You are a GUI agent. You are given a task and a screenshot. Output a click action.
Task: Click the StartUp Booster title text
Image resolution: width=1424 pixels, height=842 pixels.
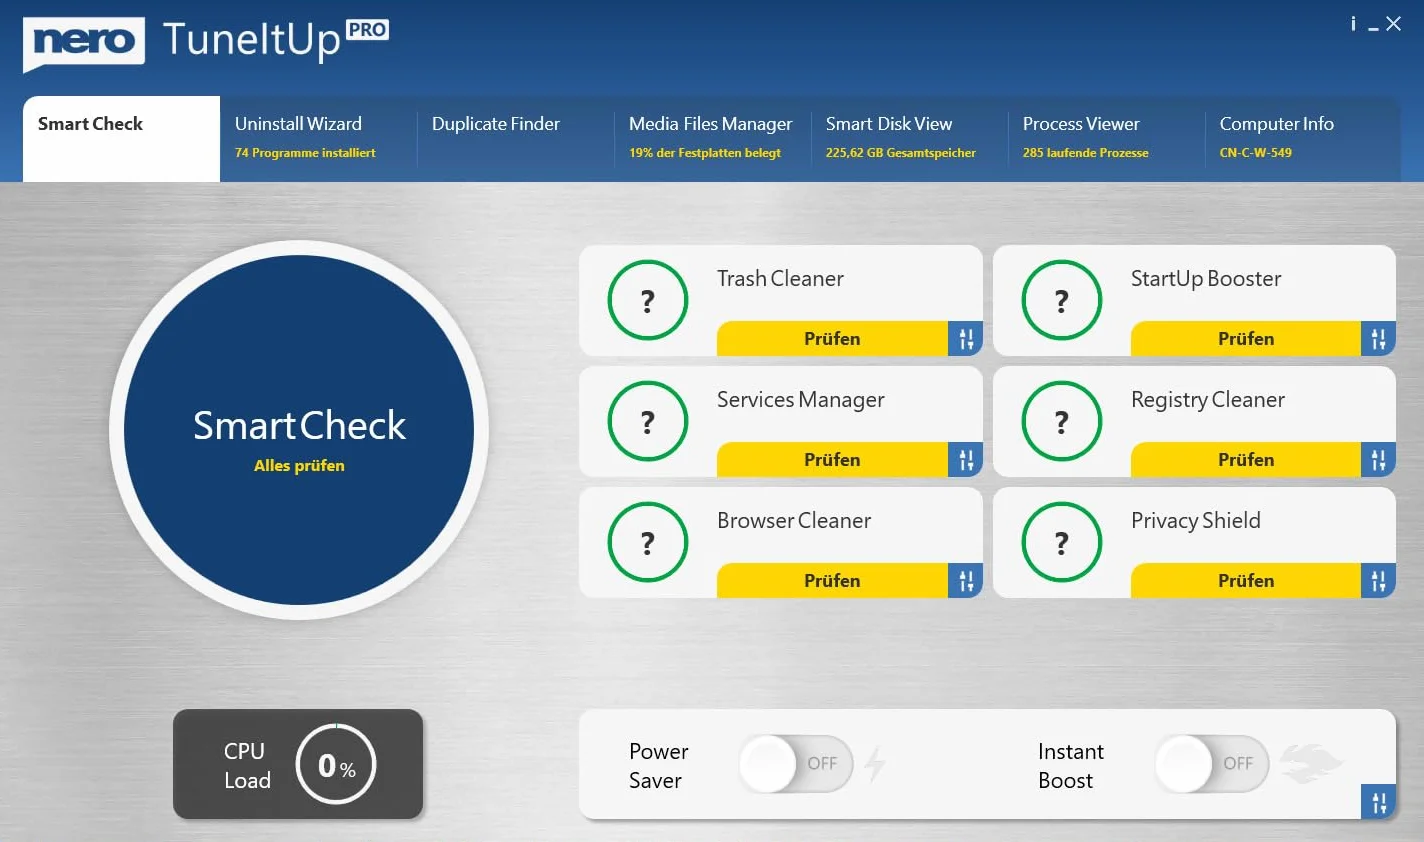tap(1206, 279)
